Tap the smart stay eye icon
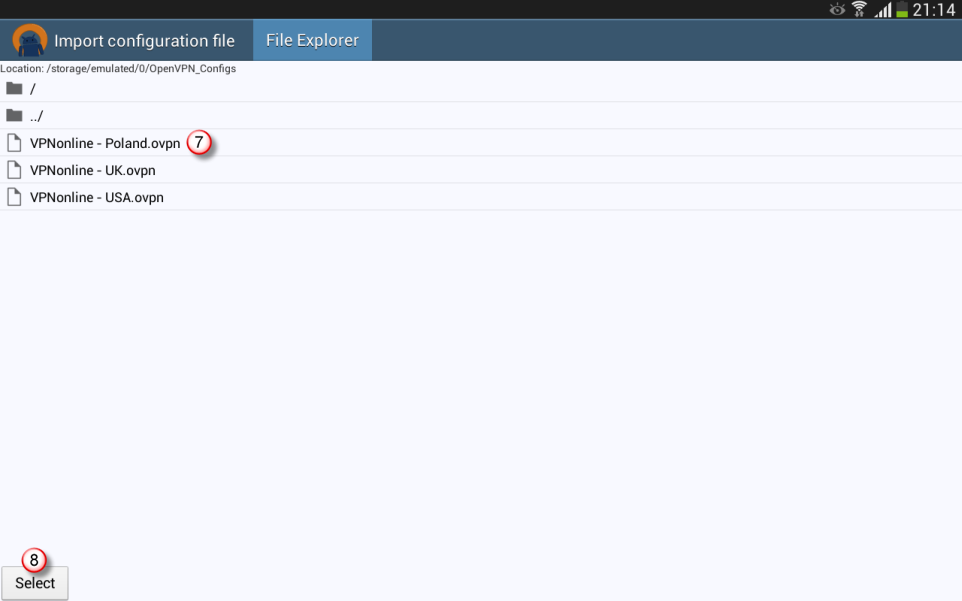This screenshot has height=601, width=962. point(837,9)
